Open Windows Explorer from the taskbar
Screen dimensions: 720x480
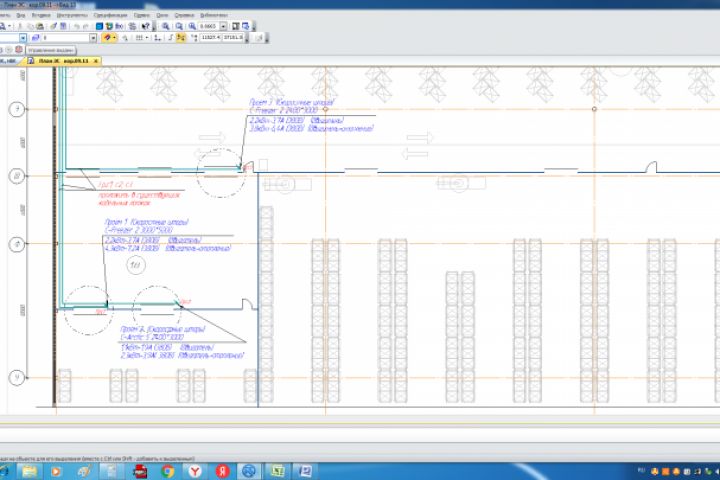point(30,471)
